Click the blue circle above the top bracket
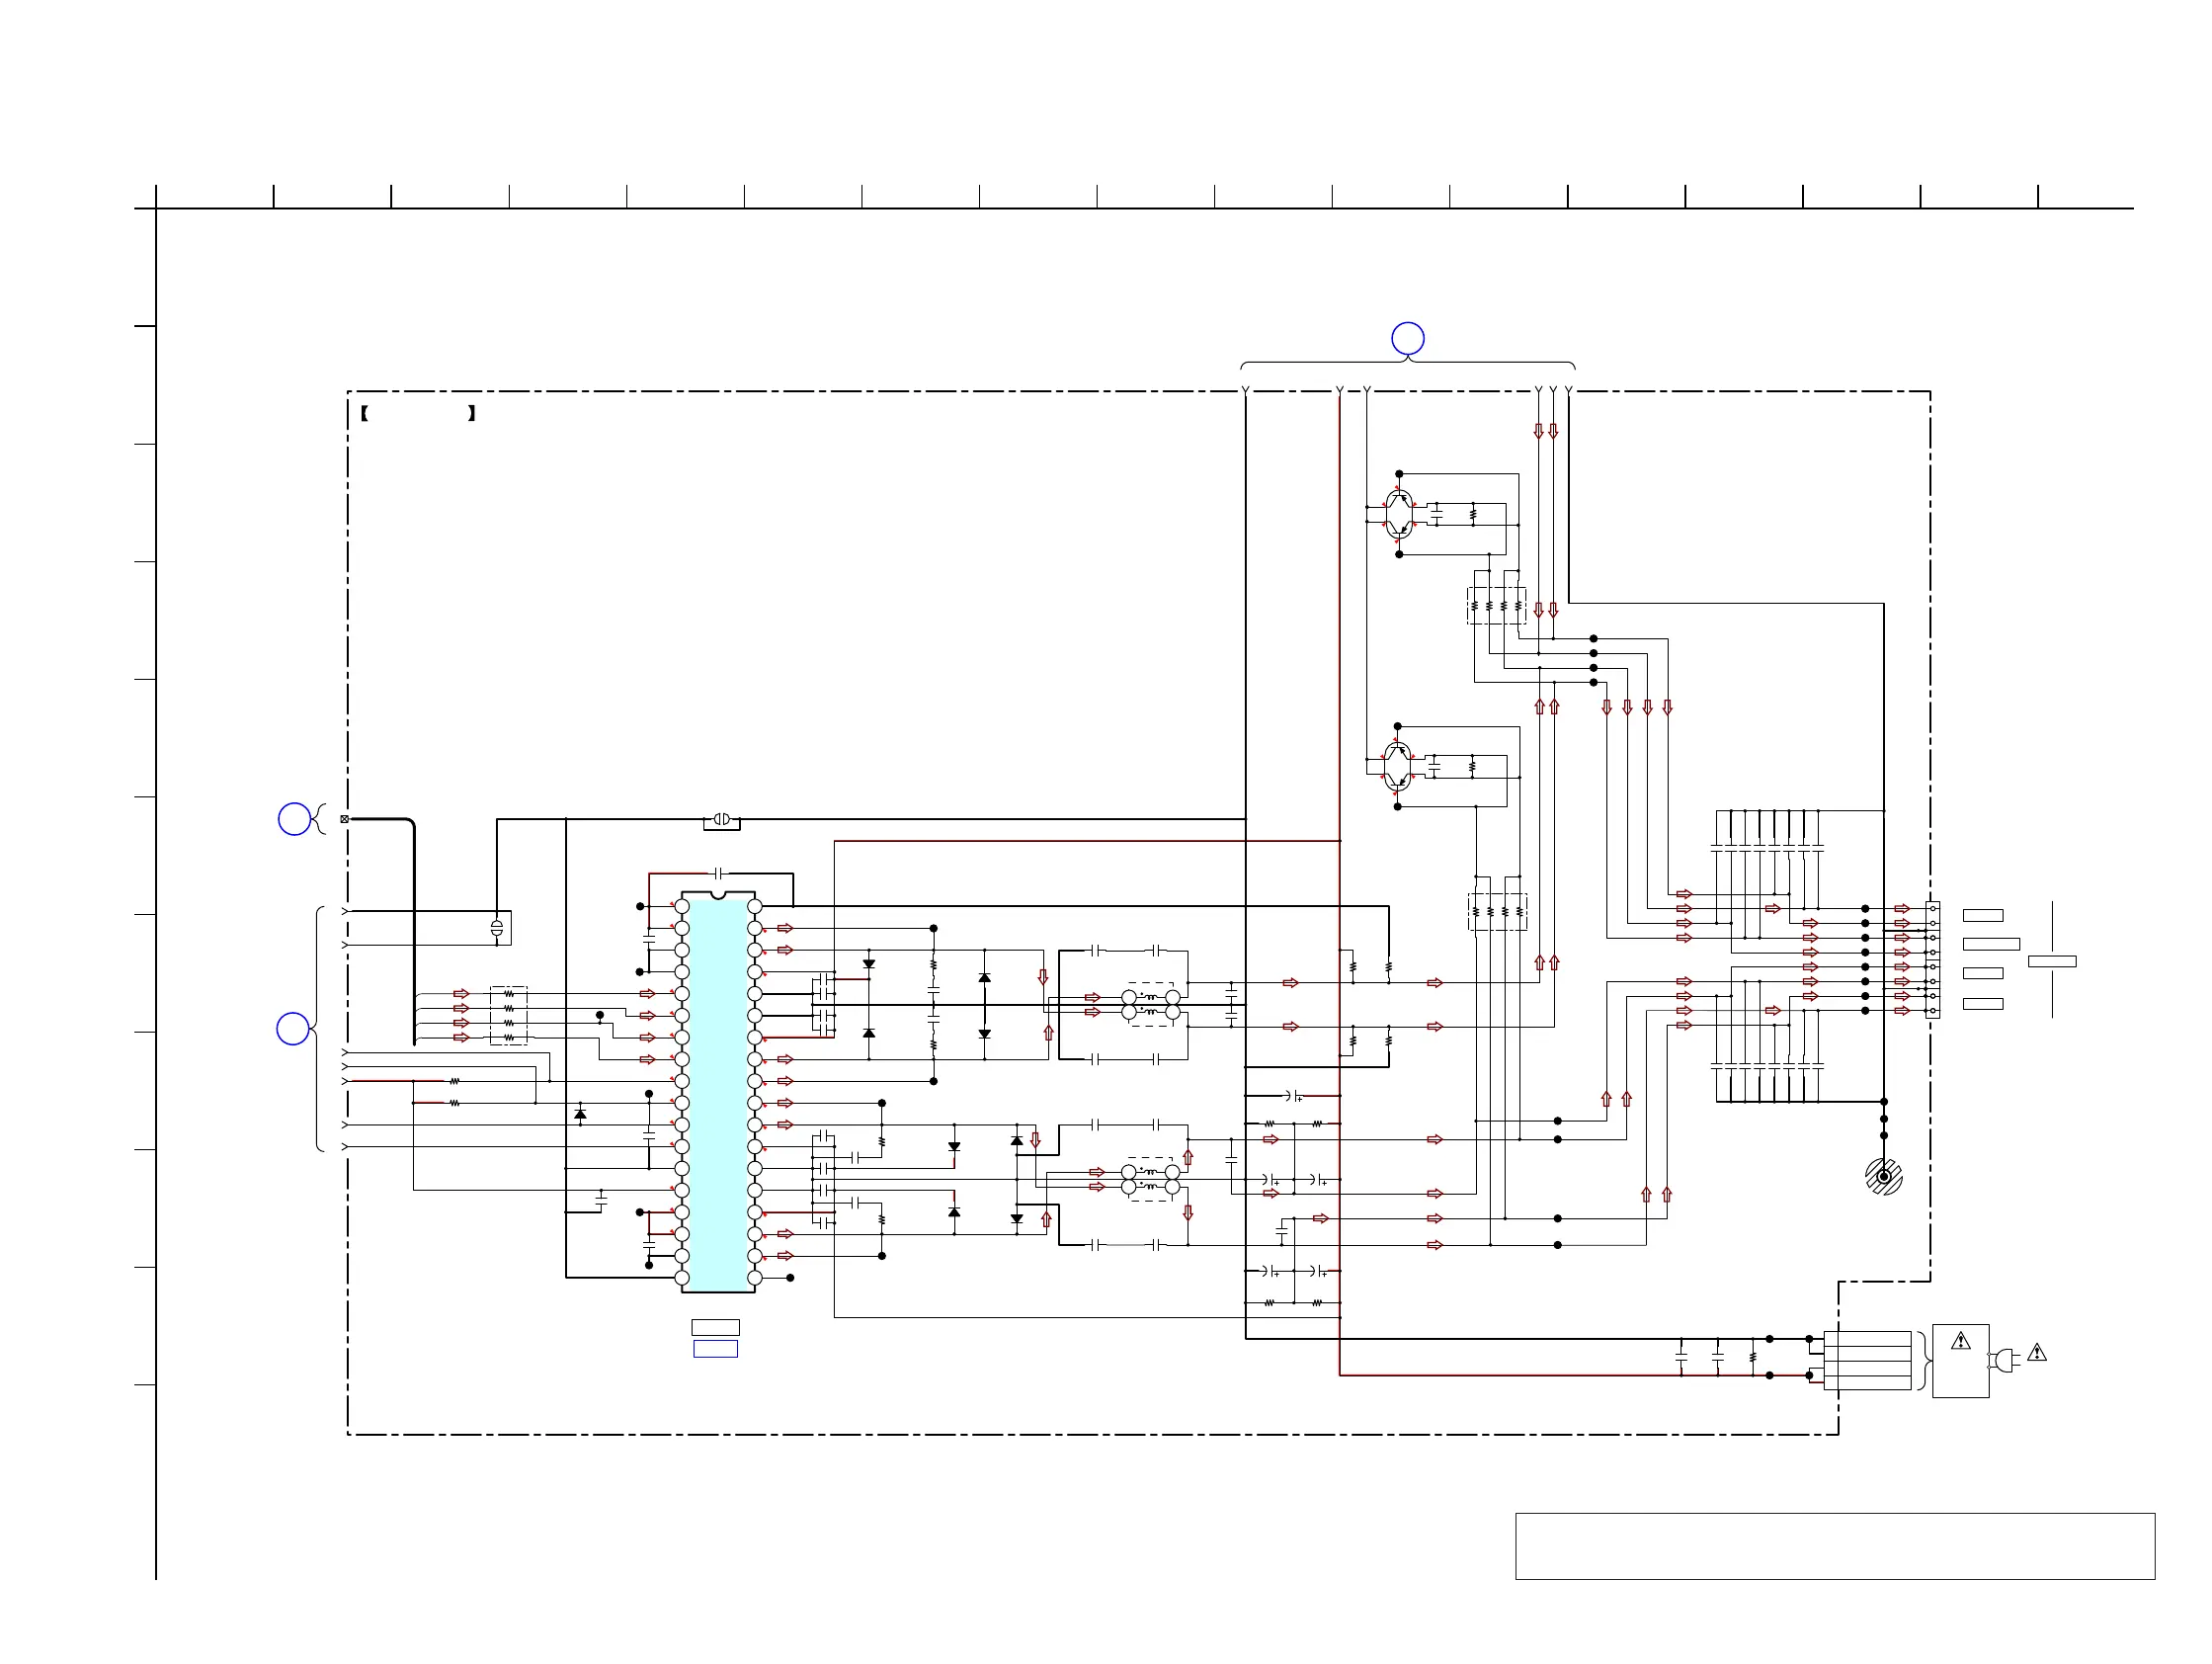The image size is (2212, 1664). (x=1407, y=339)
